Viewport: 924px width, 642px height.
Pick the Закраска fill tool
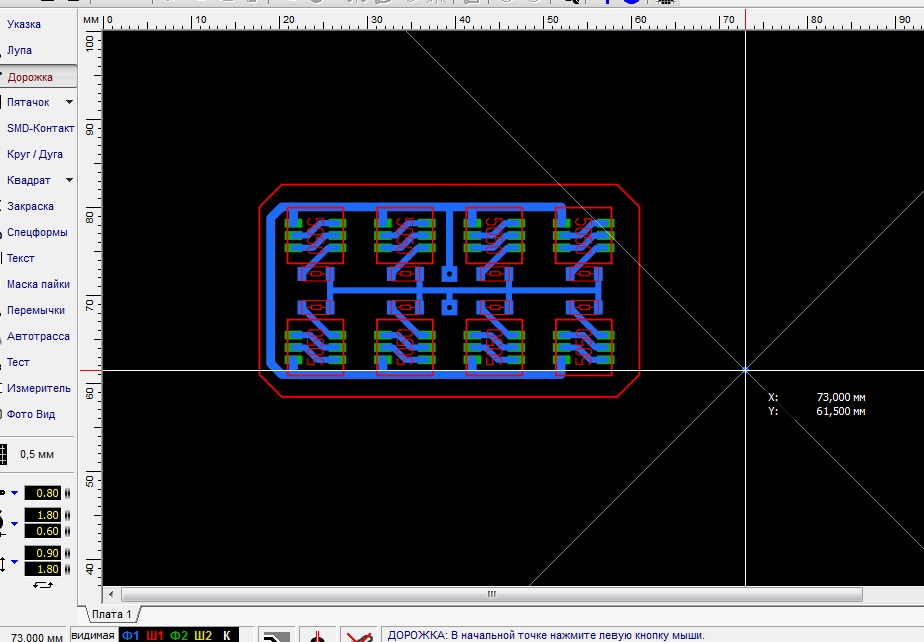30,206
